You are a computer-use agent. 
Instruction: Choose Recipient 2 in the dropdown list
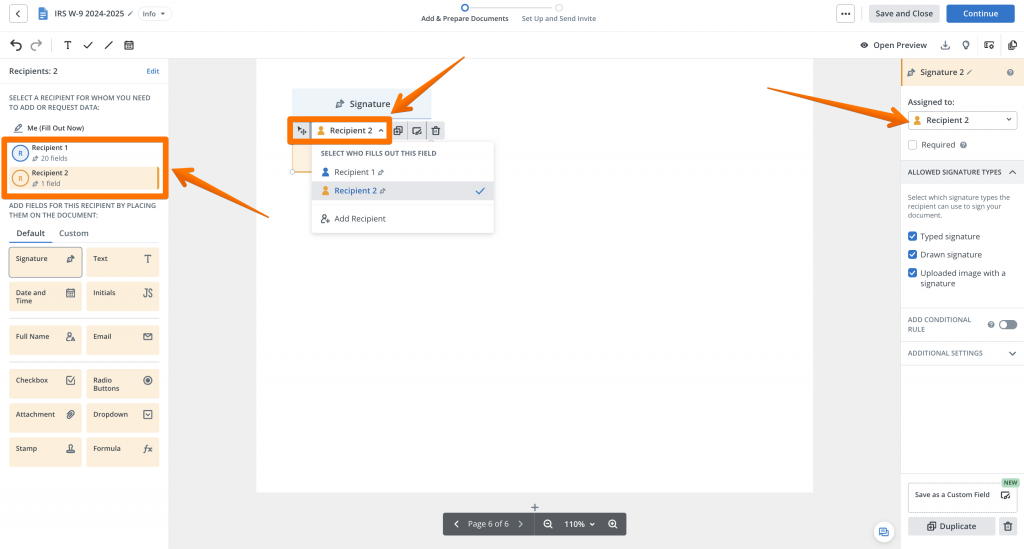(x=403, y=191)
